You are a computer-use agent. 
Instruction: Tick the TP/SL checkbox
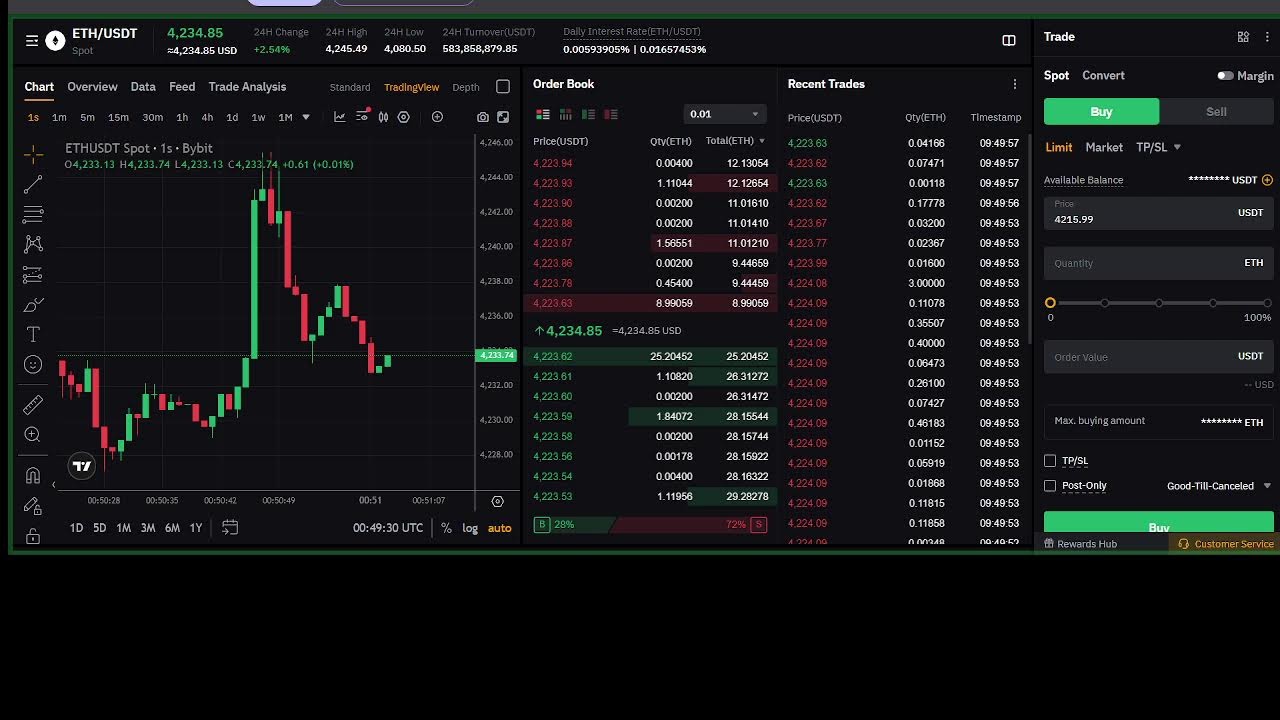1050,461
